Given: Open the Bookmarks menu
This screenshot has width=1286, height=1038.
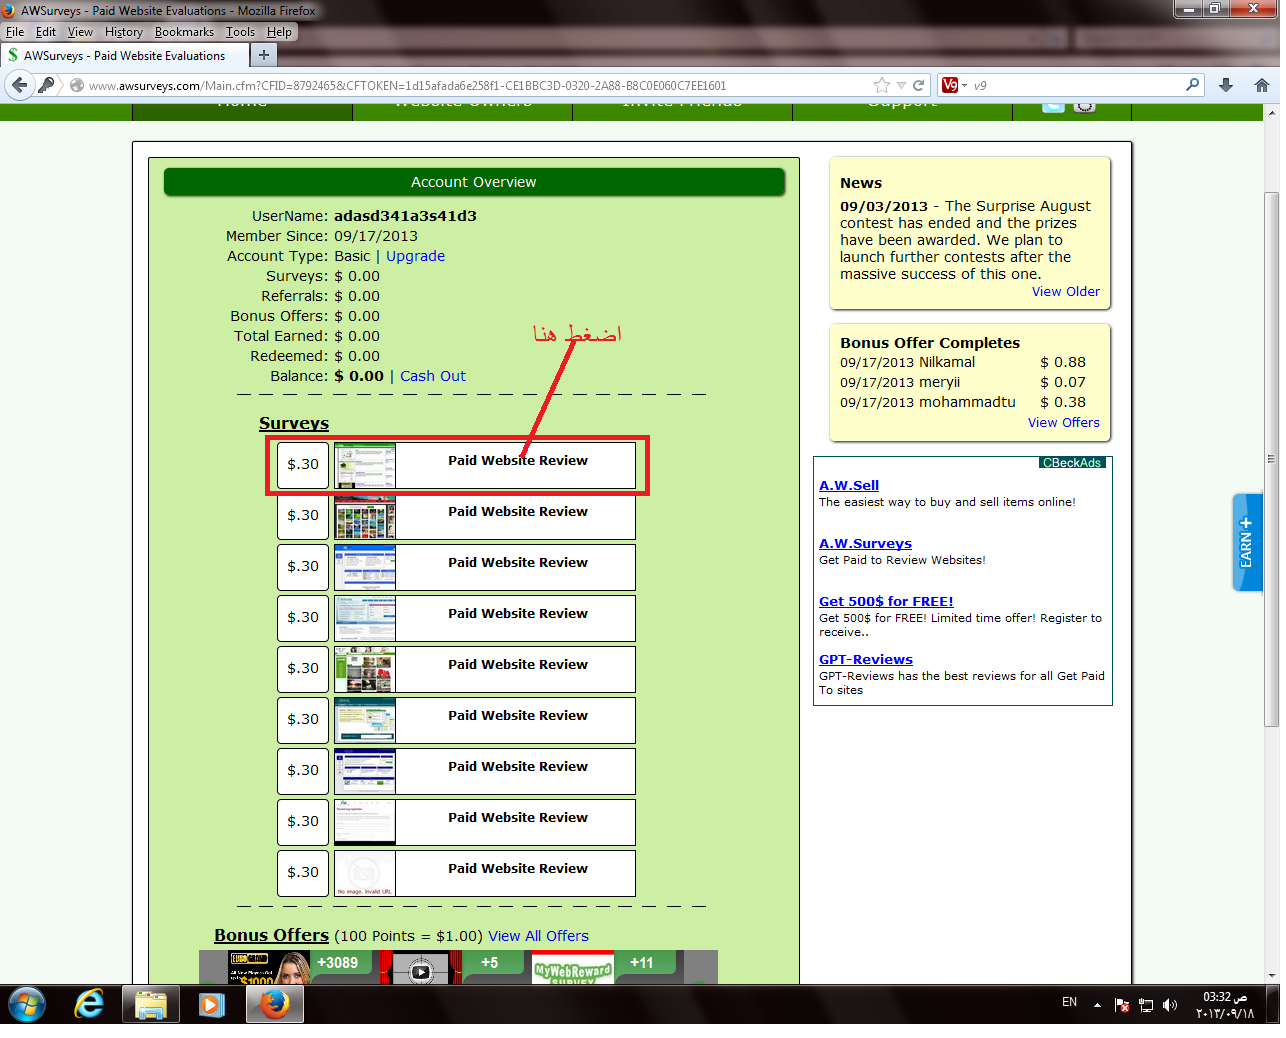Looking at the screenshot, I should click(x=184, y=32).
